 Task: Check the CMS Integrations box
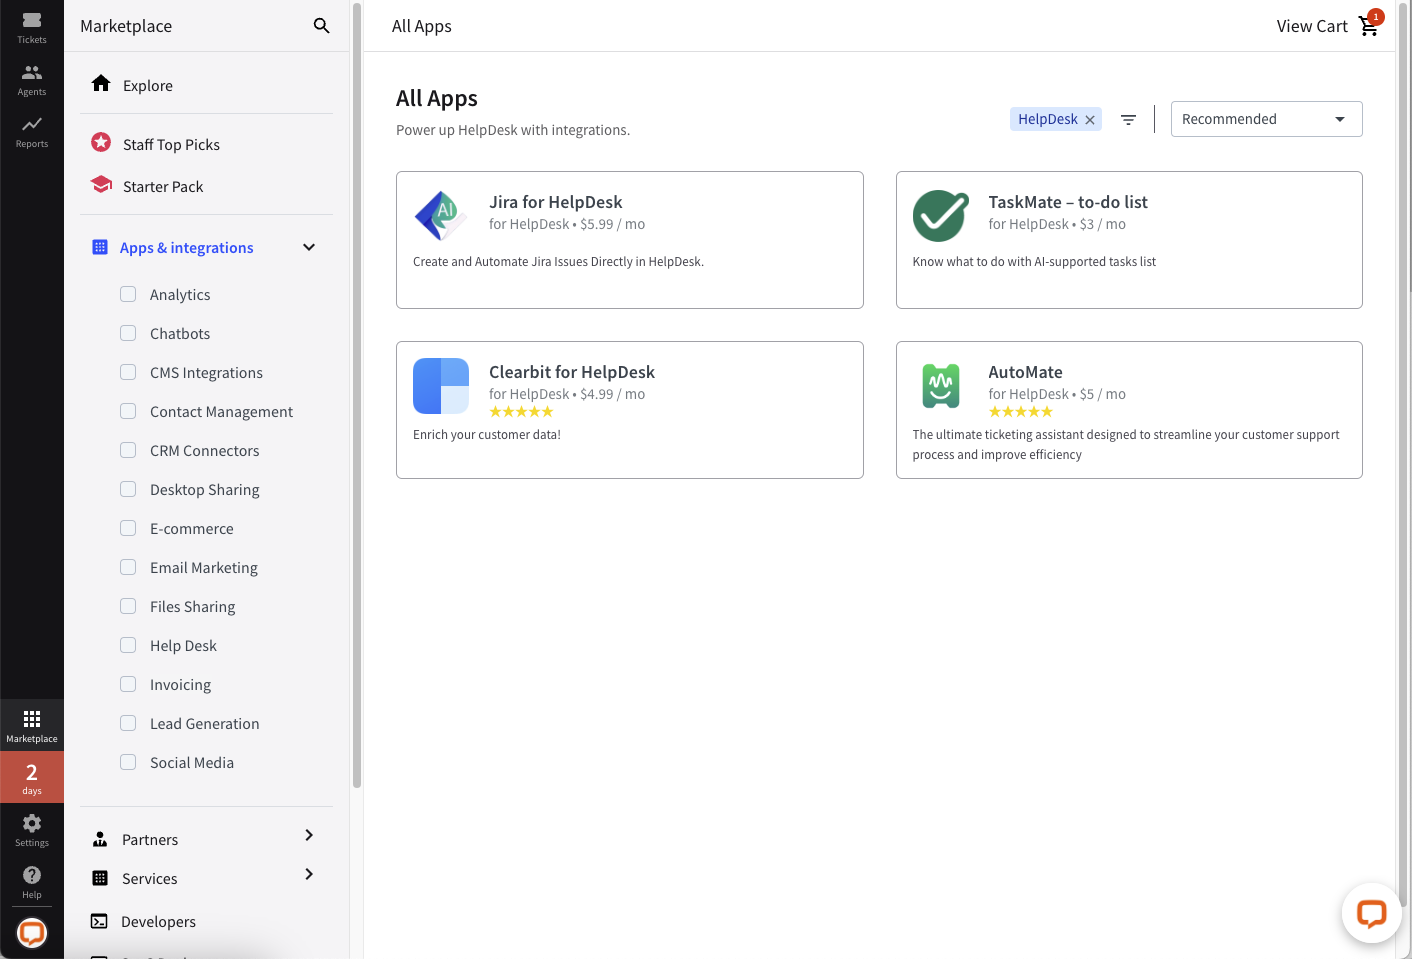128,372
